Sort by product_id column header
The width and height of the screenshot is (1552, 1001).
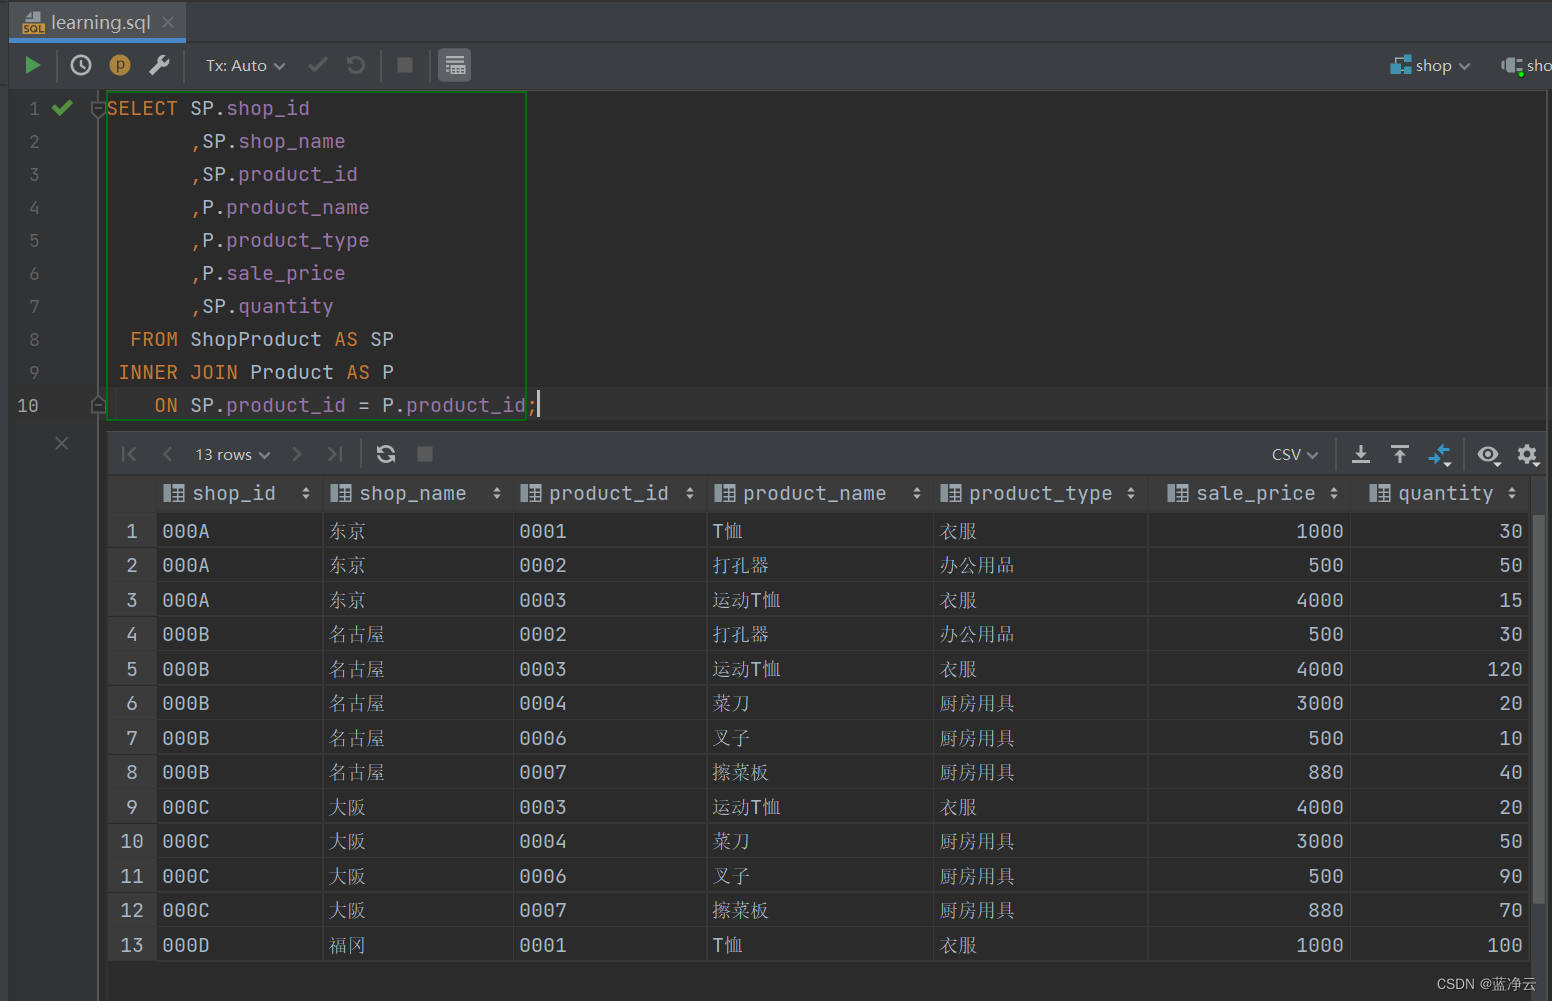pos(610,493)
